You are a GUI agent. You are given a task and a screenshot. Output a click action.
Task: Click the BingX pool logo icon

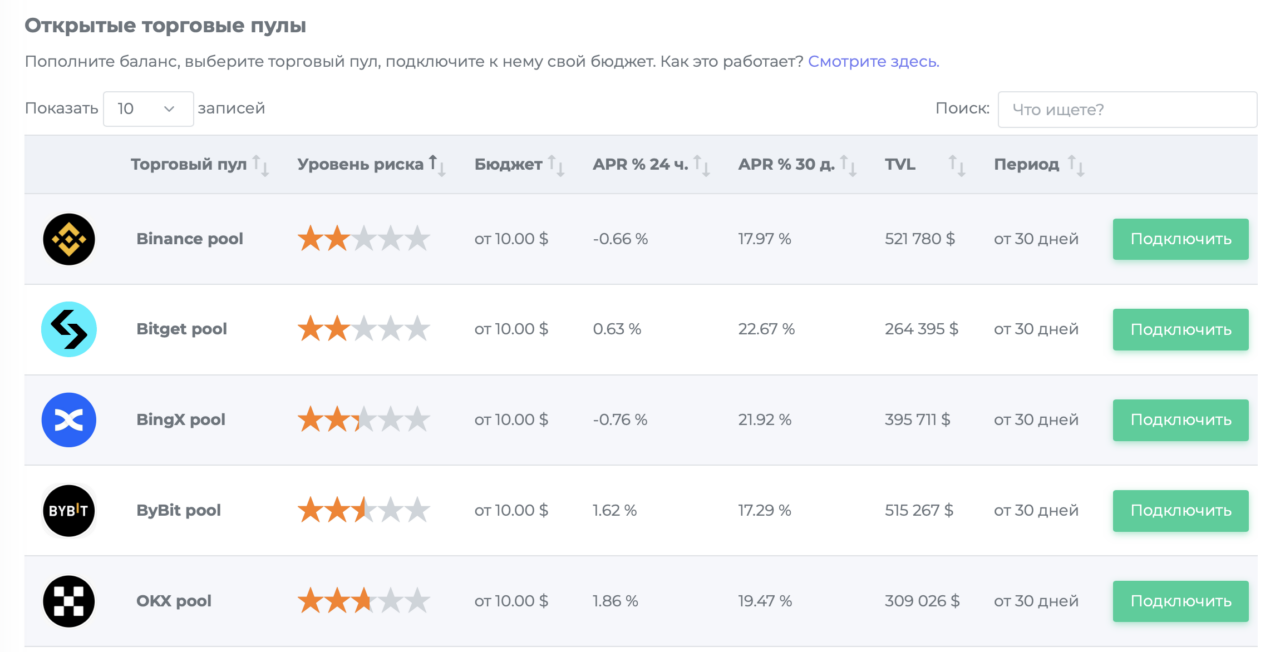tap(69, 420)
